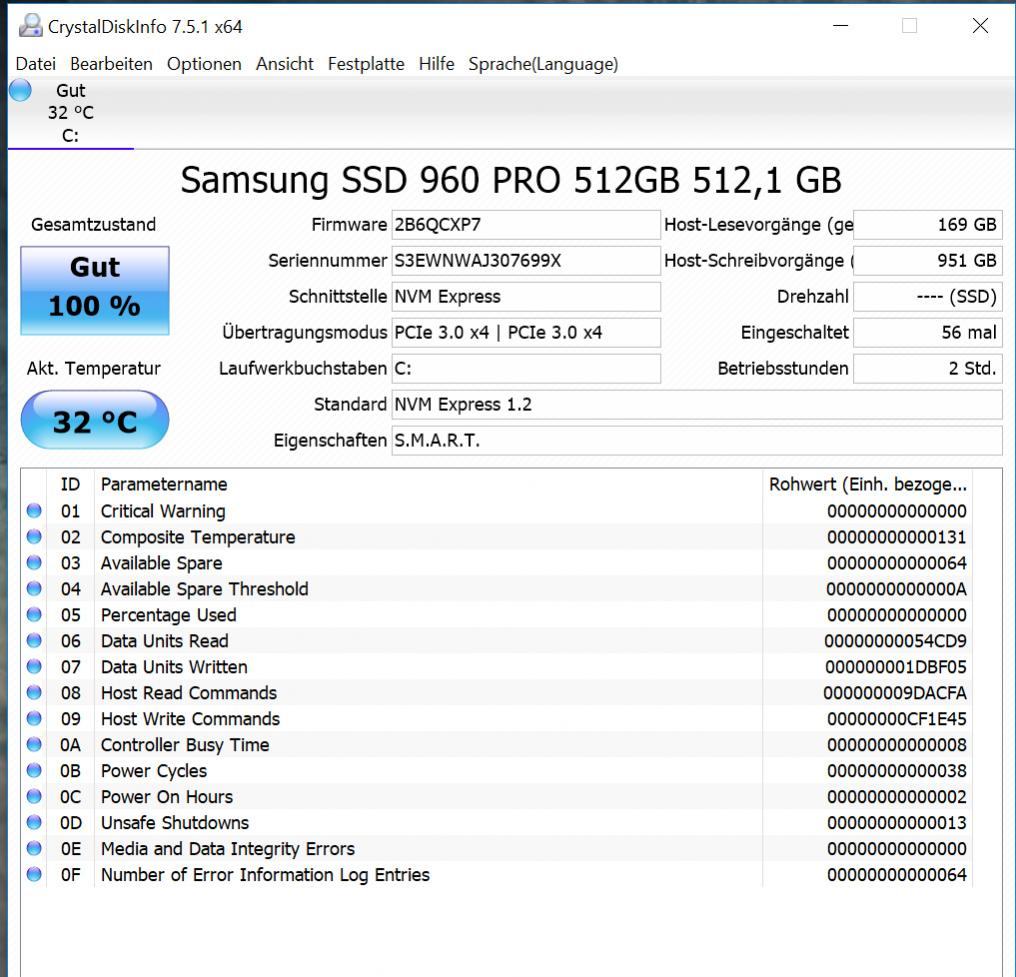Screen dimensions: 1016x977
Task: Click the ID column header
Action: click(70, 484)
